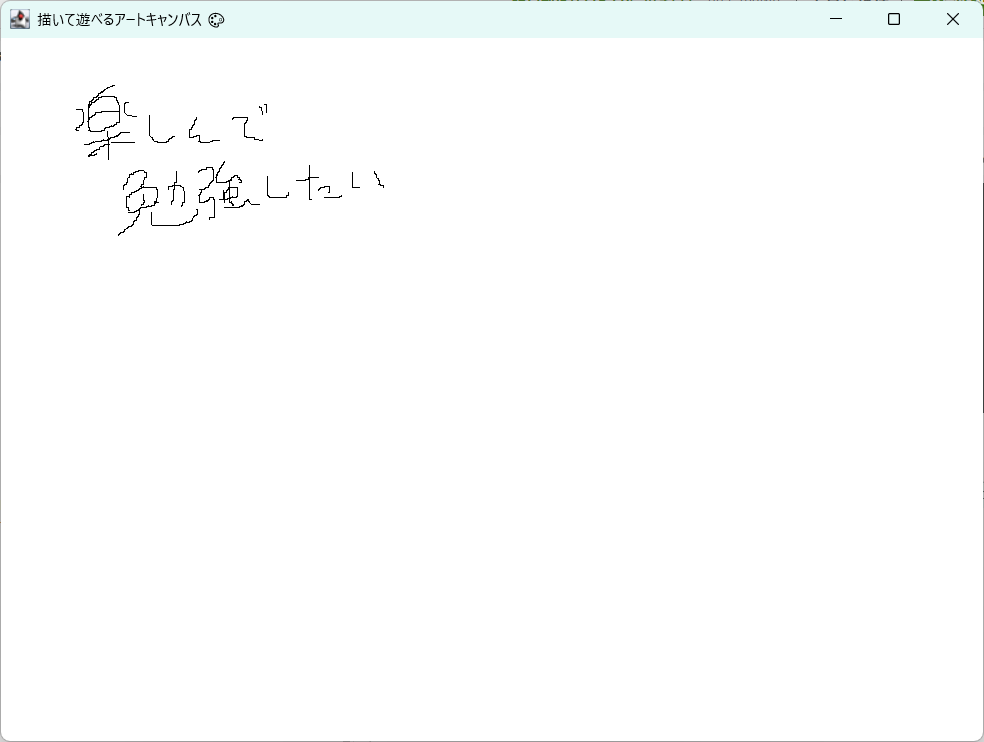The height and width of the screenshot is (742, 984).
Task: Close the art canvas window
Action: [x=952, y=19]
